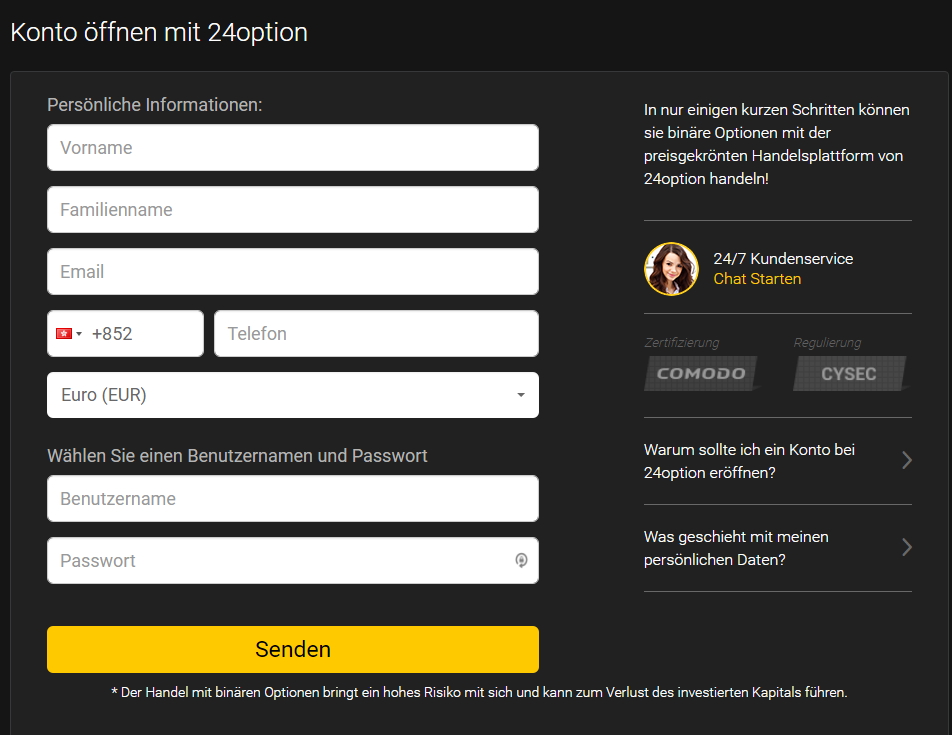Click the password key icon in Passwort field
Image resolution: width=952 pixels, height=735 pixels.
click(x=521, y=560)
